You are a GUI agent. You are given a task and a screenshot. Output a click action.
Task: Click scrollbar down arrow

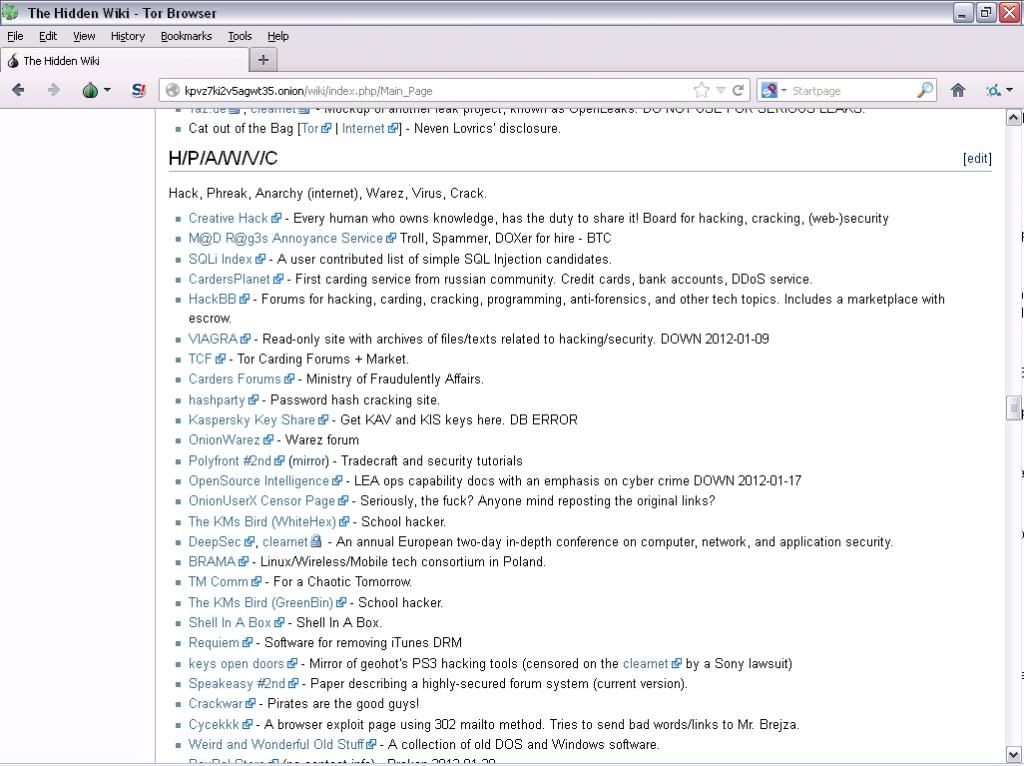pos(1013,754)
